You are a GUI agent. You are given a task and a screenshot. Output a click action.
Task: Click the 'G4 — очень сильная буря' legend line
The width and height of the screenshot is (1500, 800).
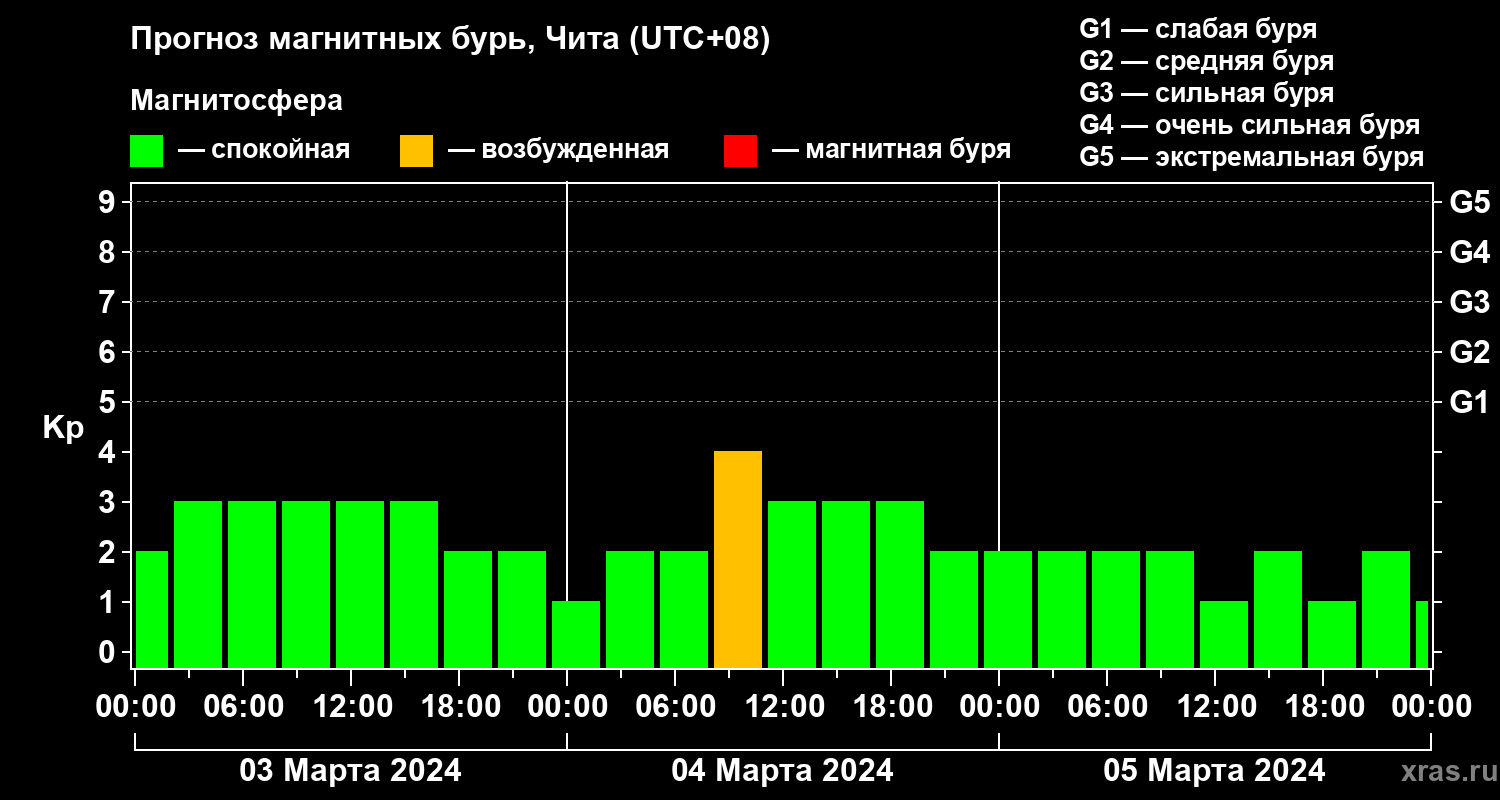(x=1249, y=125)
